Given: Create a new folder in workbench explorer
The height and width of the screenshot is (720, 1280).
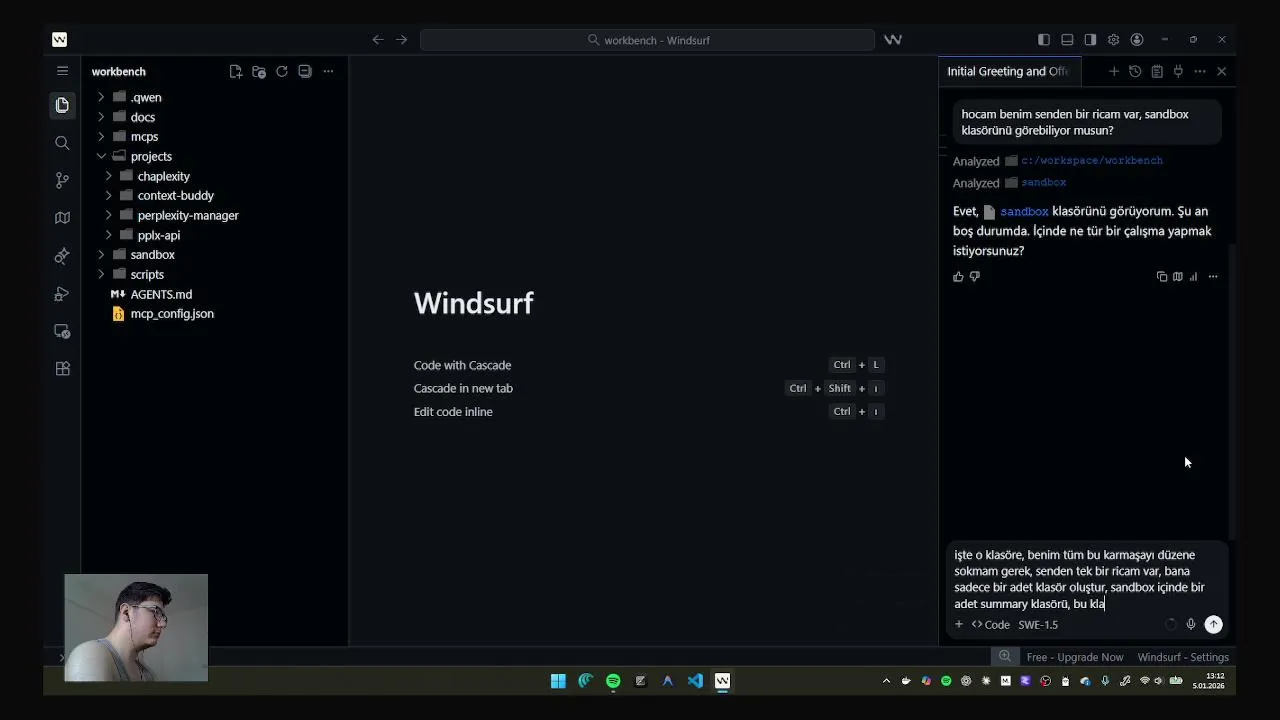Looking at the screenshot, I should click(x=259, y=71).
